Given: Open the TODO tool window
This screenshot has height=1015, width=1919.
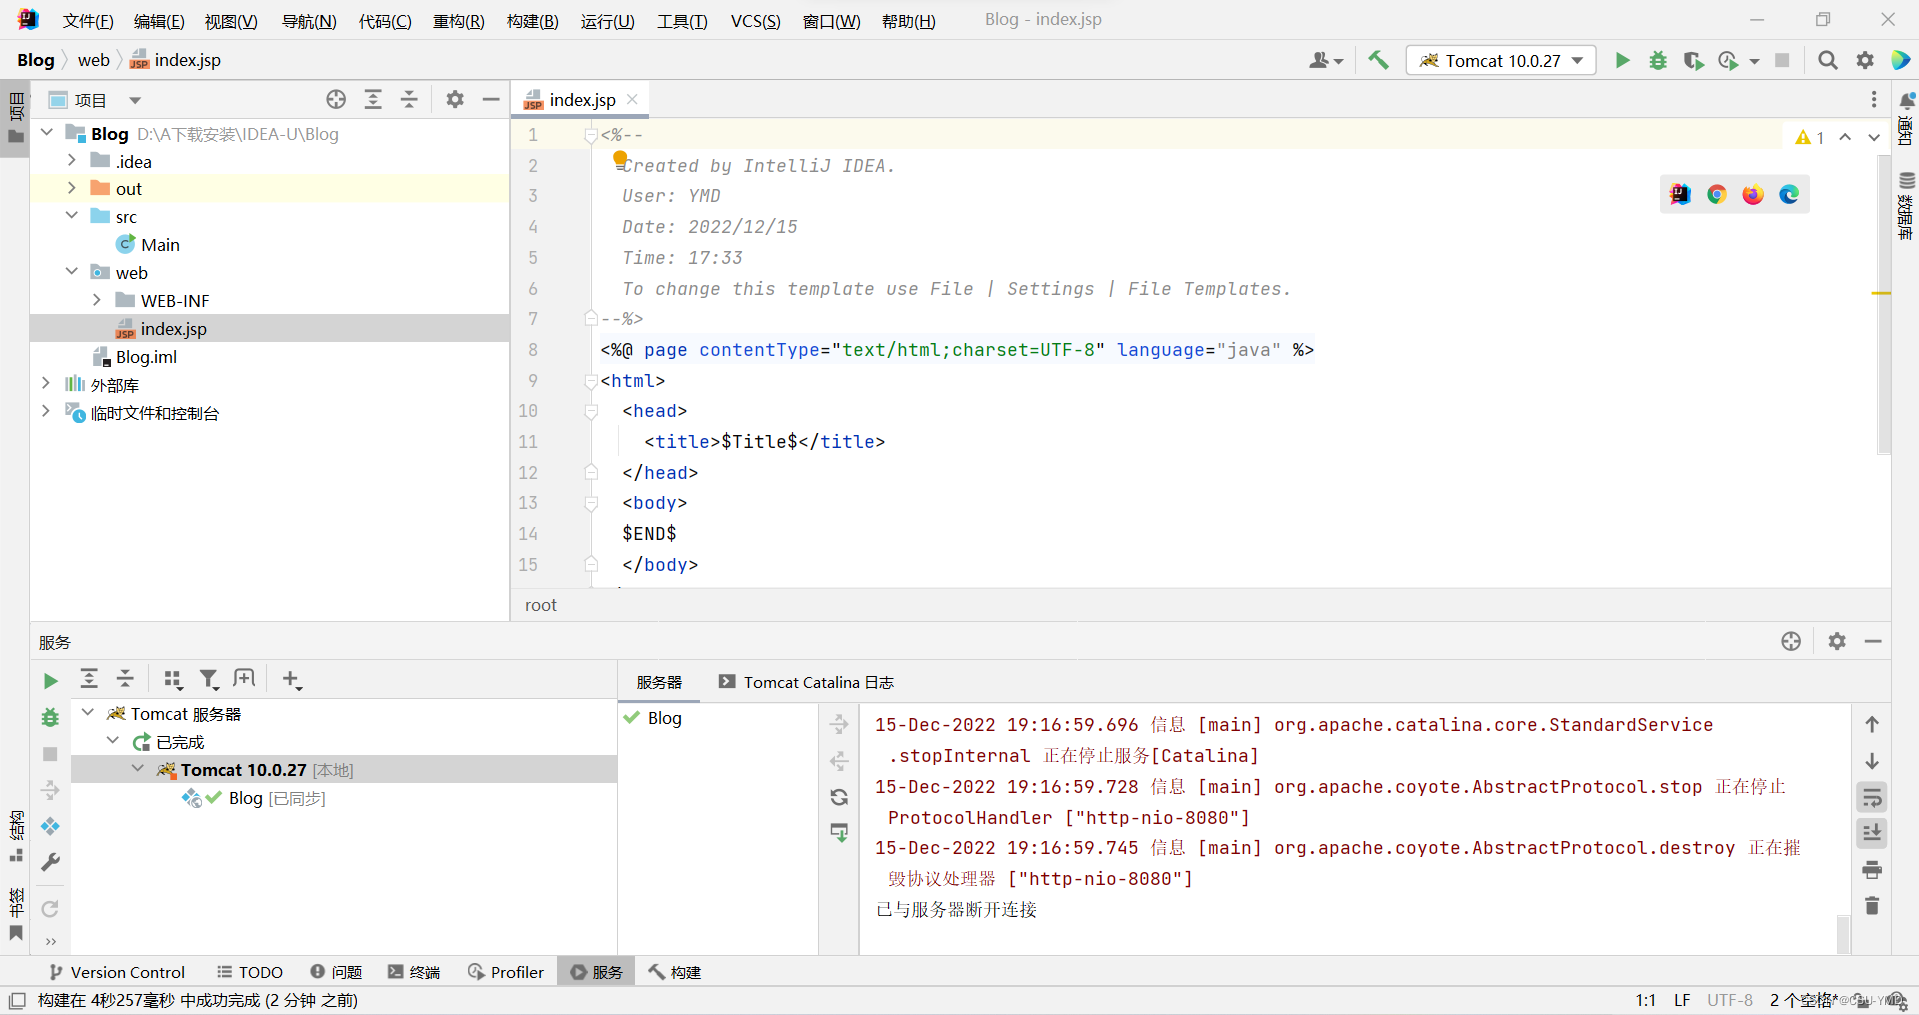Looking at the screenshot, I should (x=250, y=972).
